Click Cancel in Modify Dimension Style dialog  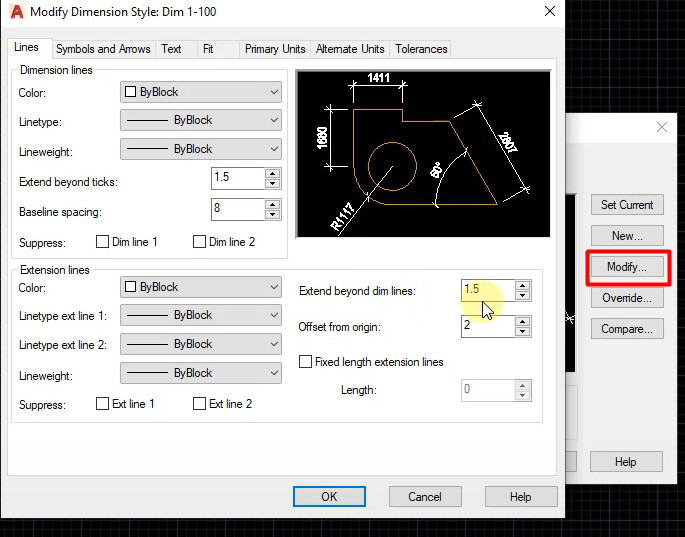(425, 497)
